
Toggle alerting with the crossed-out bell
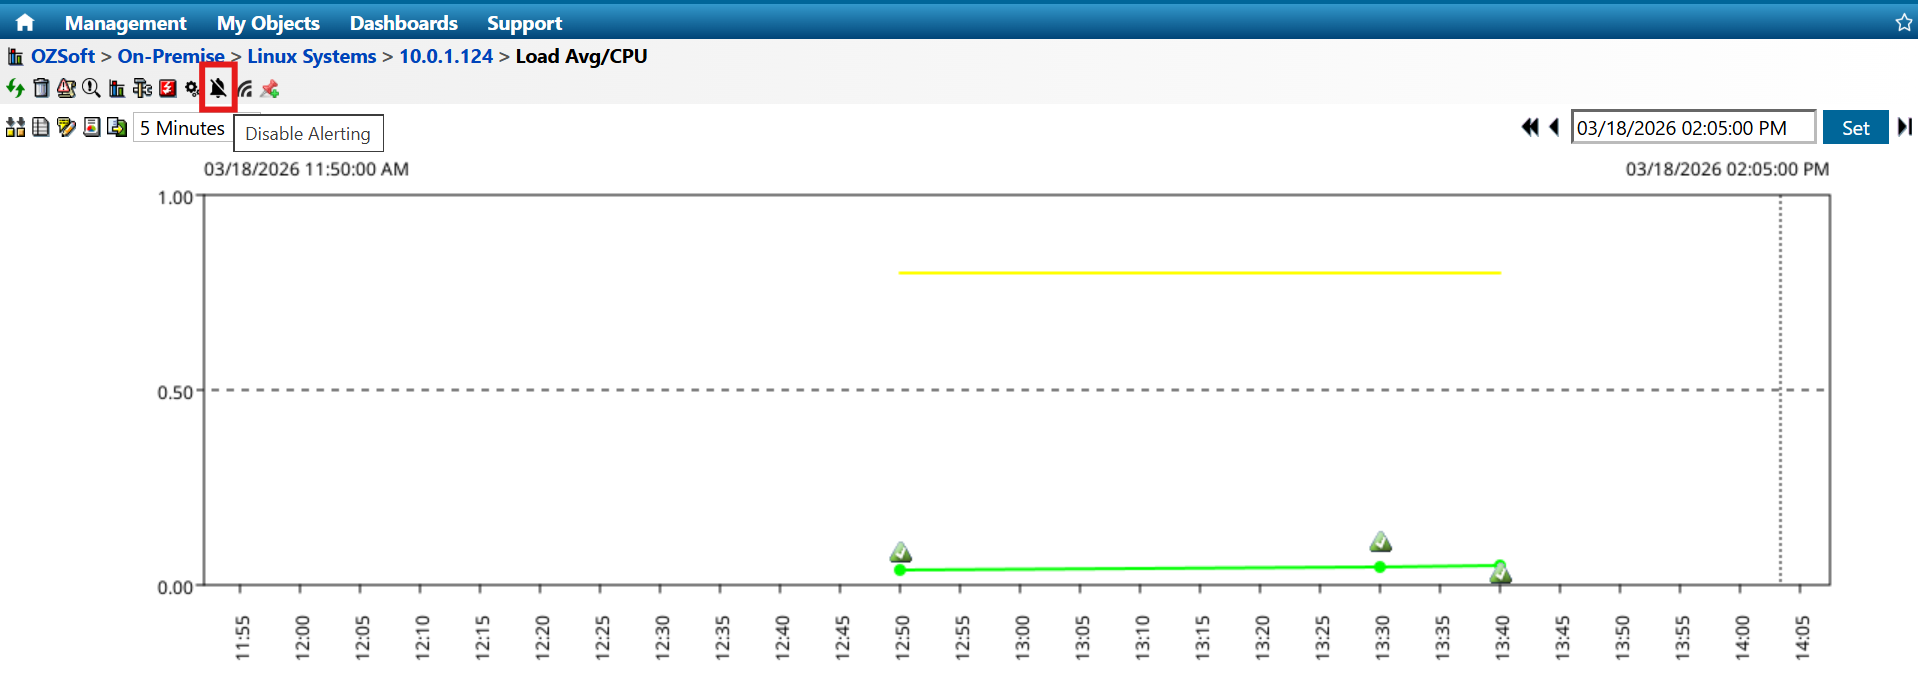tap(218, 89)
